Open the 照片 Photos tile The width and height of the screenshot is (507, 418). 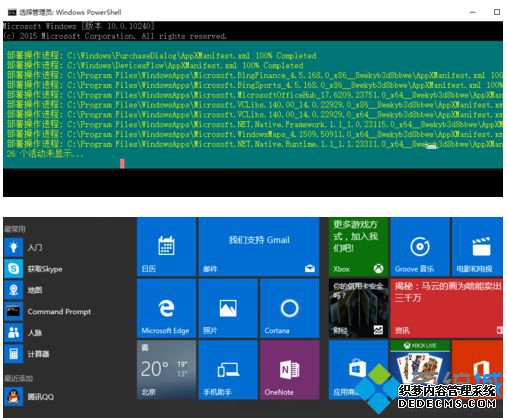(228, 308)
